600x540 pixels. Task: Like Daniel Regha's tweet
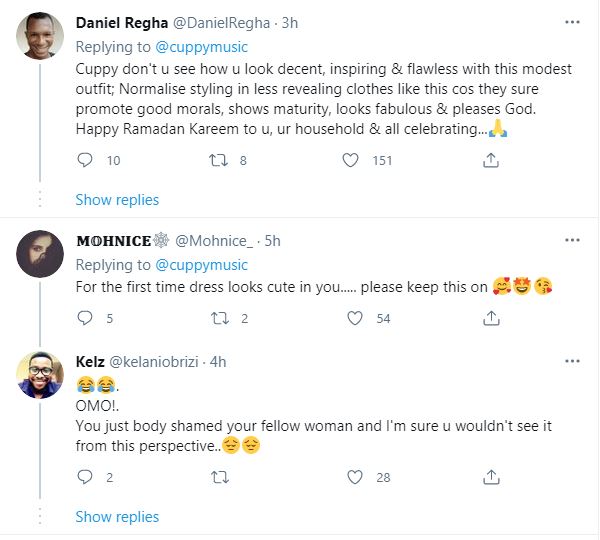coord(351,159)
